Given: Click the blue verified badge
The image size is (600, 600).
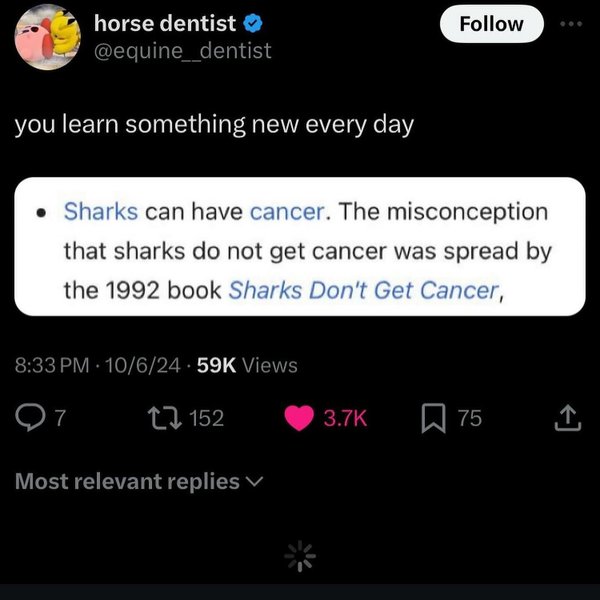Looking at the screenshot, I should 253,24.
